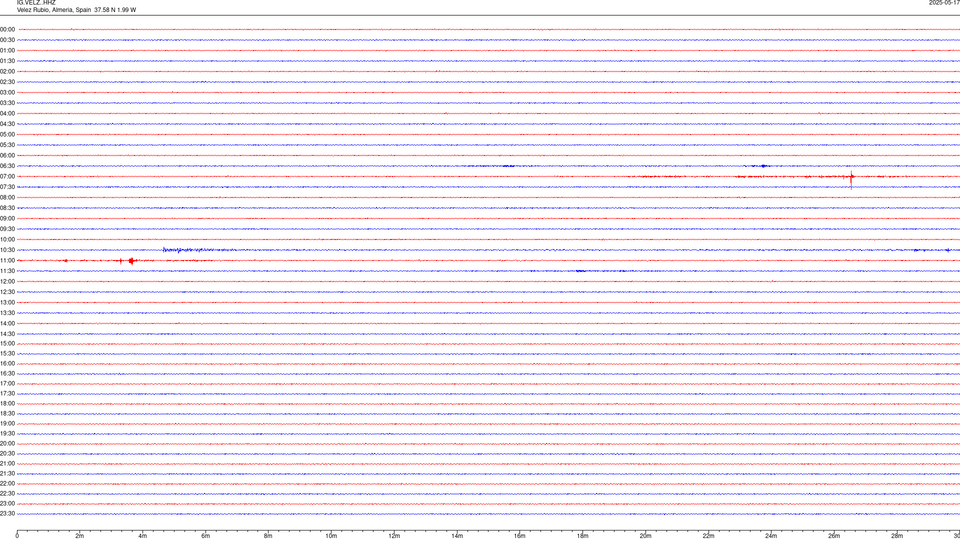Click the 10:00 row time label
Screen dimensions: 960x540
coord(8,239)
